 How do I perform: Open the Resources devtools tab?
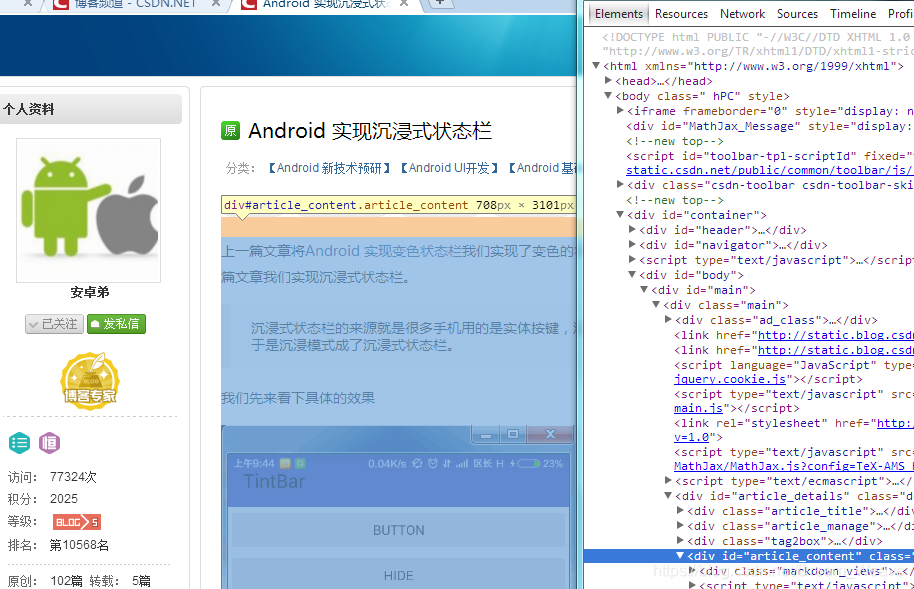(x=681, y=13)
